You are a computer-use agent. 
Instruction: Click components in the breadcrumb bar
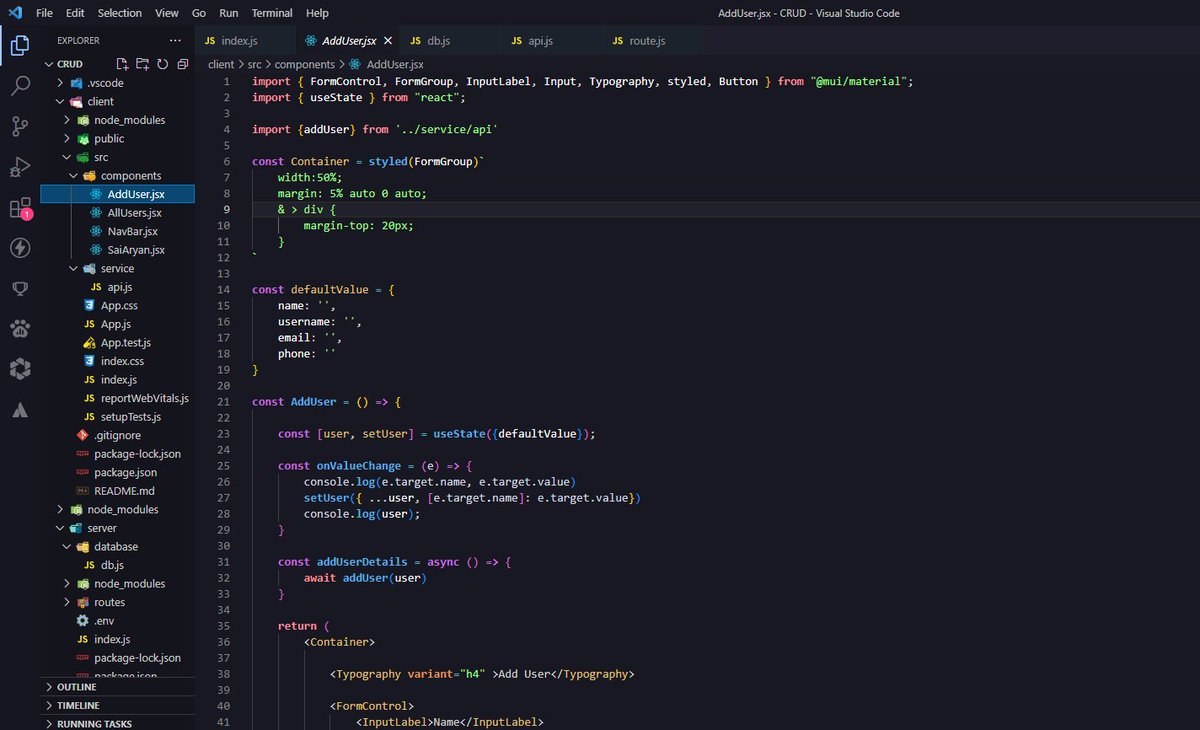[304, 63]
